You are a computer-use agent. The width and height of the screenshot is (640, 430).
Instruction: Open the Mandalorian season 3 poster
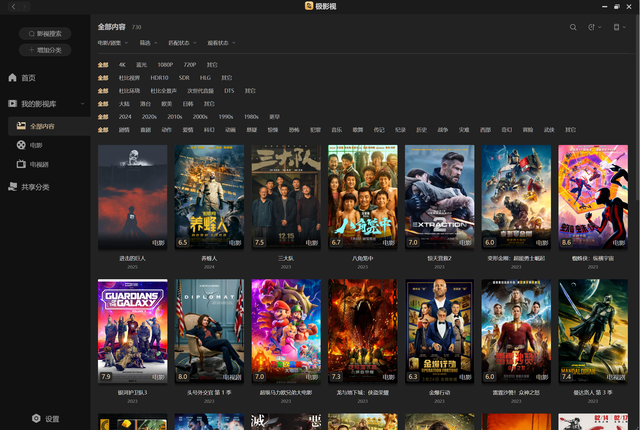pyautogui.click(x=593, y=331)
